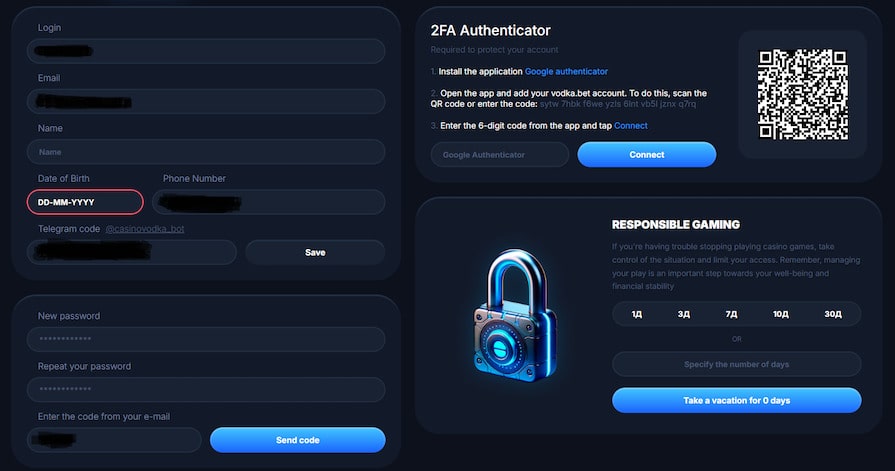Focus the Google Authenticator code field

click(499, 155)
